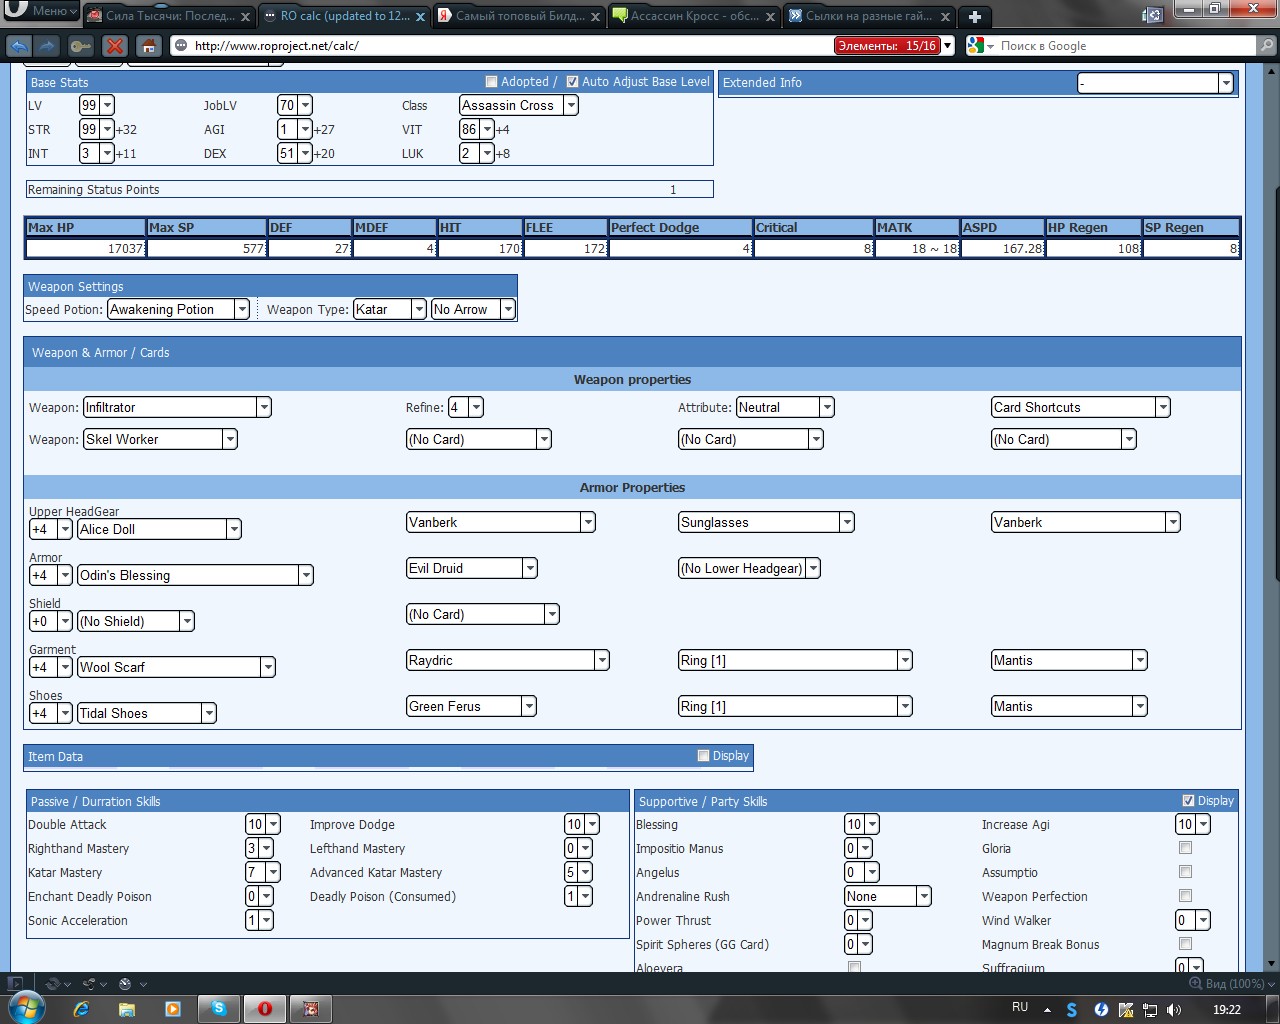Screen dimensions: 1280x1024
Task: Launch Internet Explorer from taskbar
Action: [x=81, y=1009]
